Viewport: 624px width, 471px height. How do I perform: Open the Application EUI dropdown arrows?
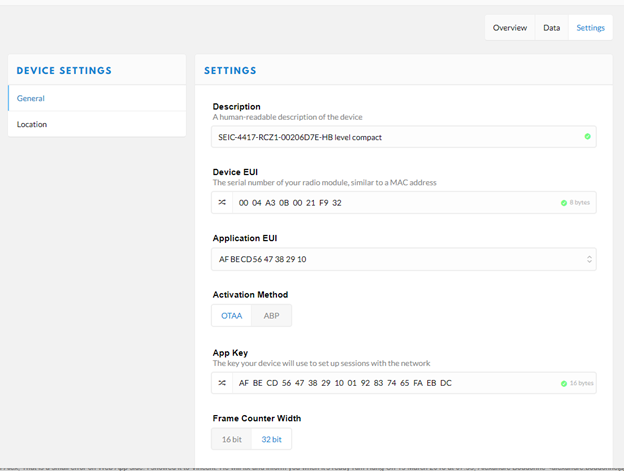pyautogui.click(x=588, y=259)
